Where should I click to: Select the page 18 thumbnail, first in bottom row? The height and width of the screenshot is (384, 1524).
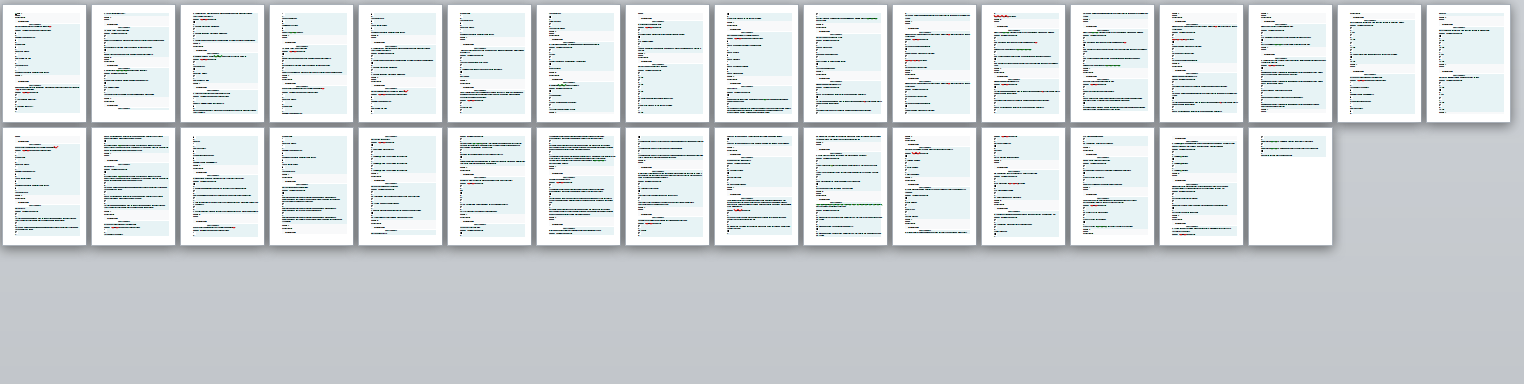pos(44,186)
